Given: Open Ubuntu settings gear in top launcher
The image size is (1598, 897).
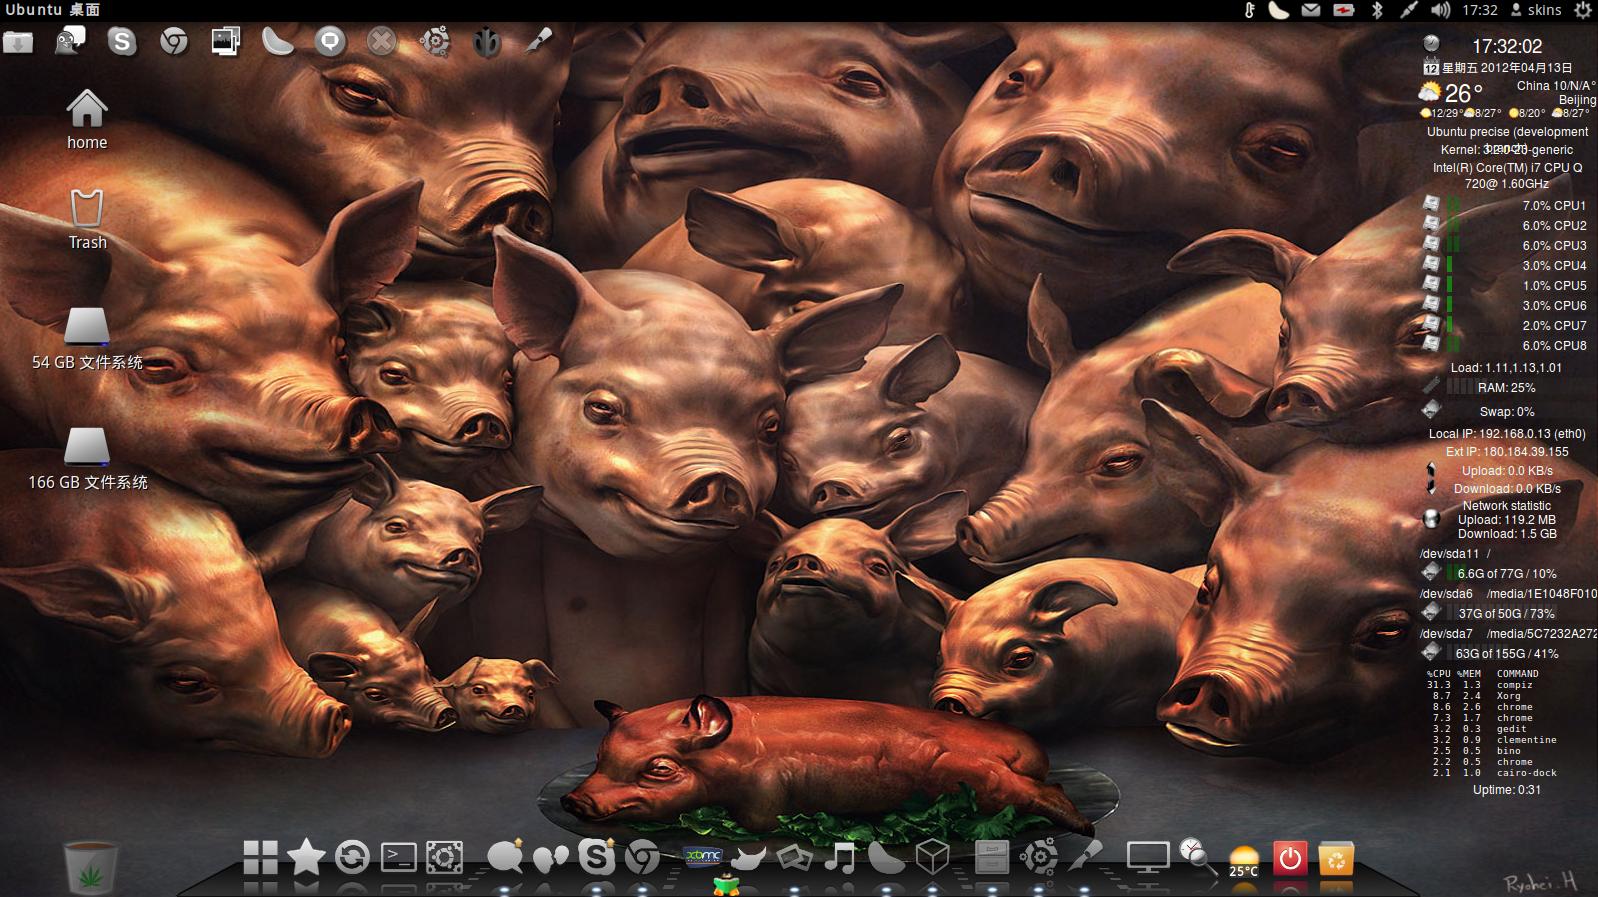Looking at the screenshot, I should pos(434,42).
